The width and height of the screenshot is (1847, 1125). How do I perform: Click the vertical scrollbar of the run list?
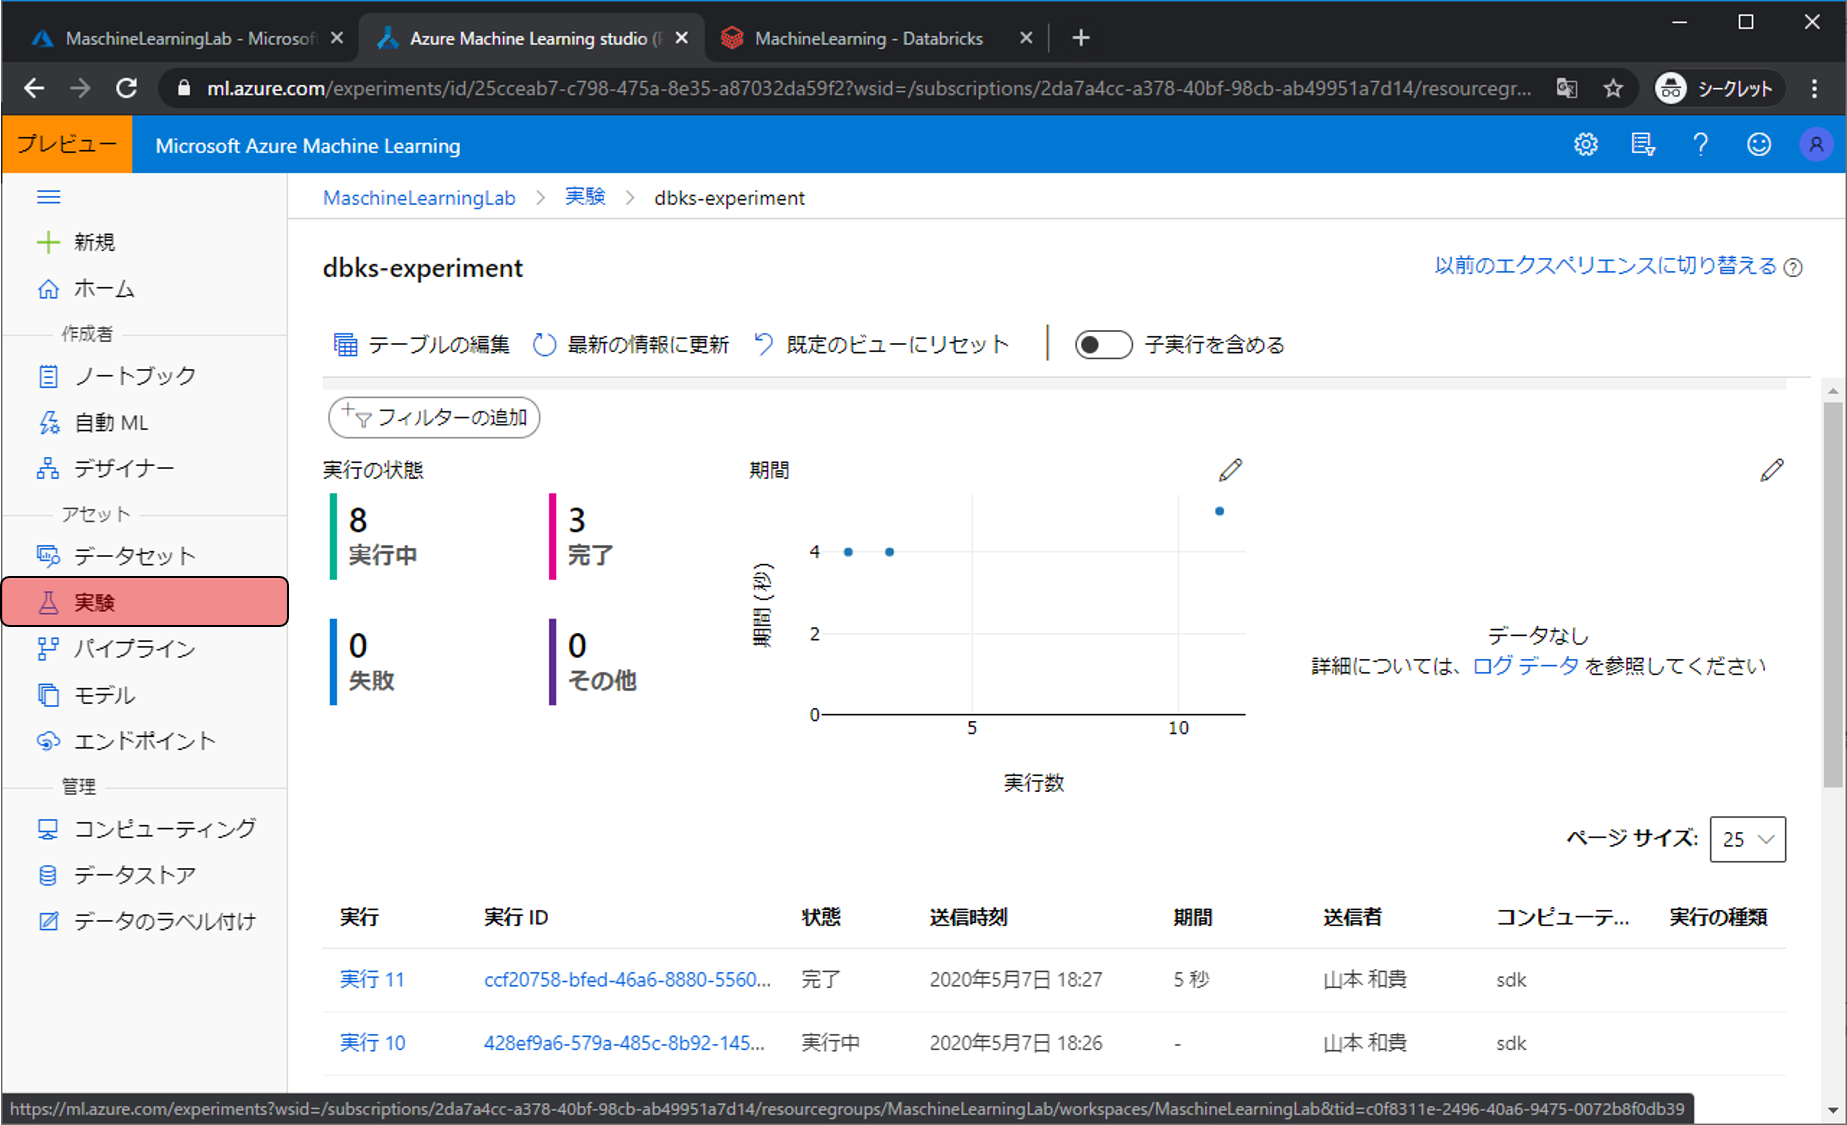(1832, 595)
